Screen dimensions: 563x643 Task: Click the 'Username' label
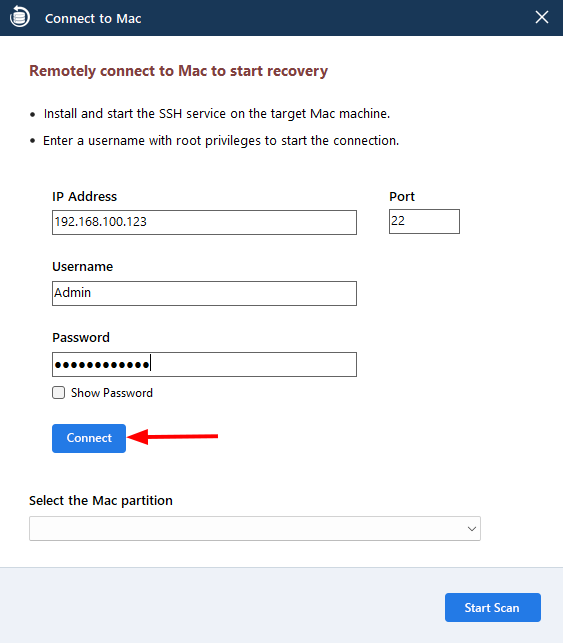[82, 267]
